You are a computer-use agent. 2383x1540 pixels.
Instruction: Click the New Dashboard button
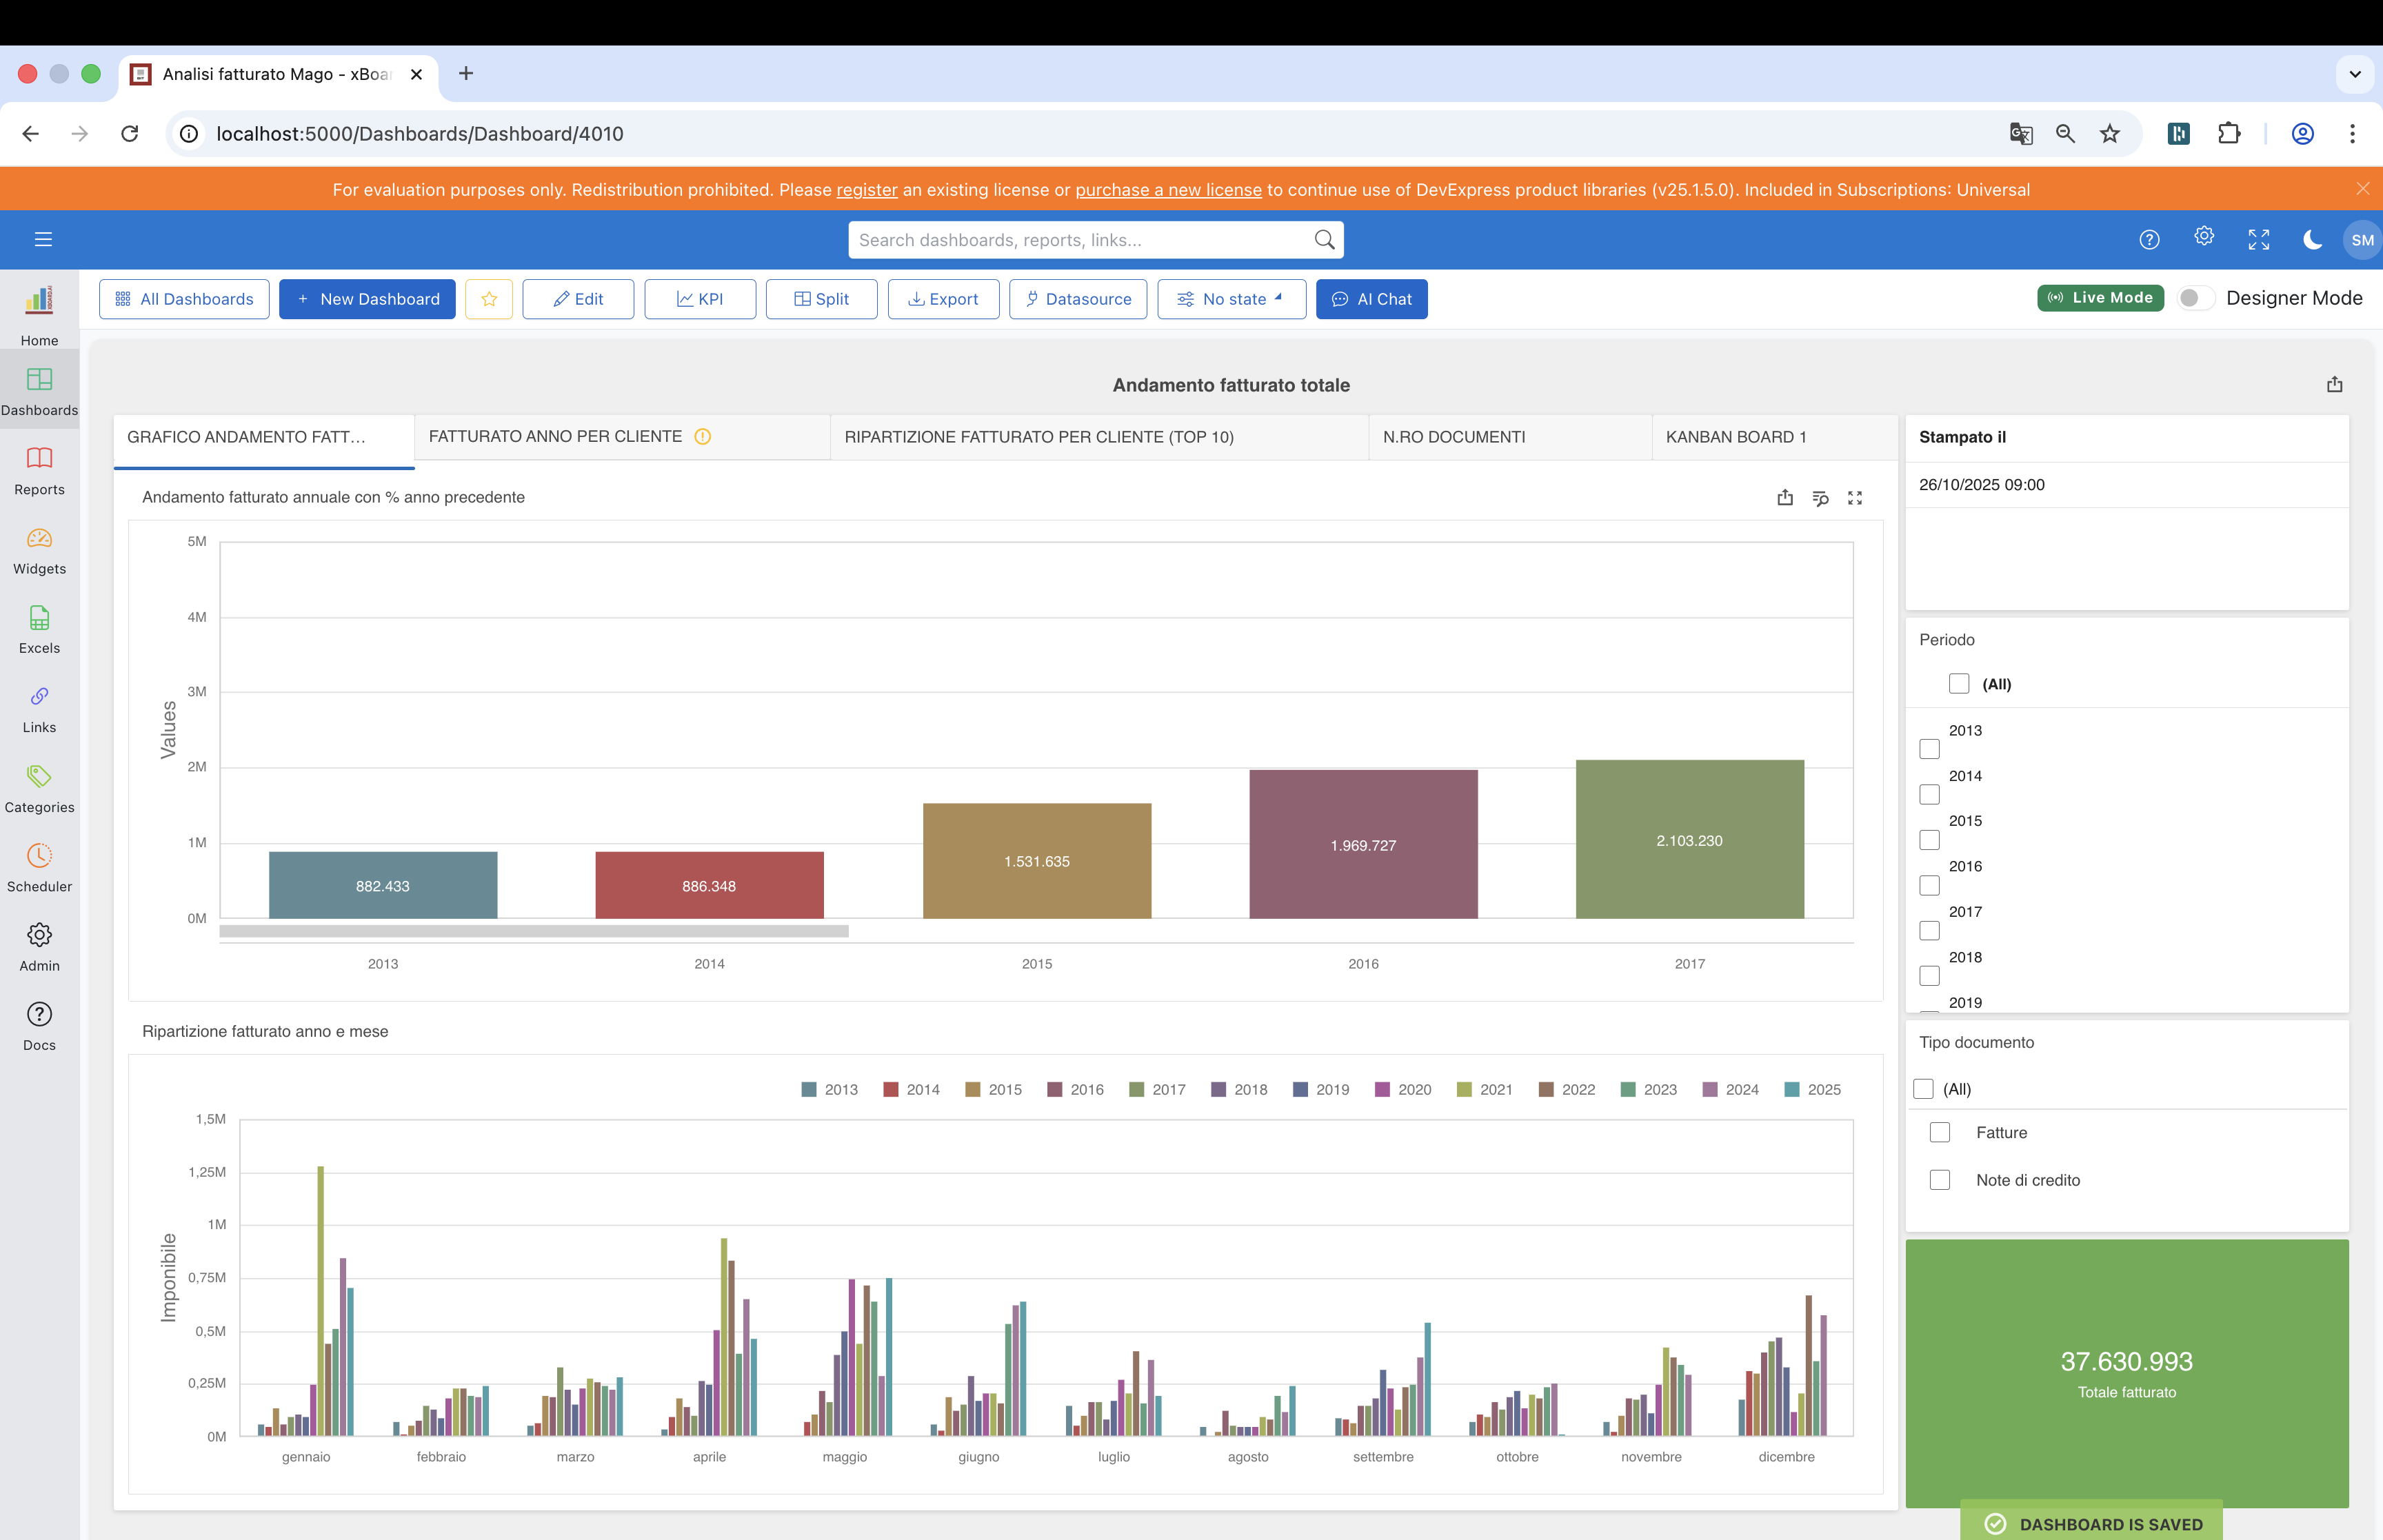[x=367, y=299]
